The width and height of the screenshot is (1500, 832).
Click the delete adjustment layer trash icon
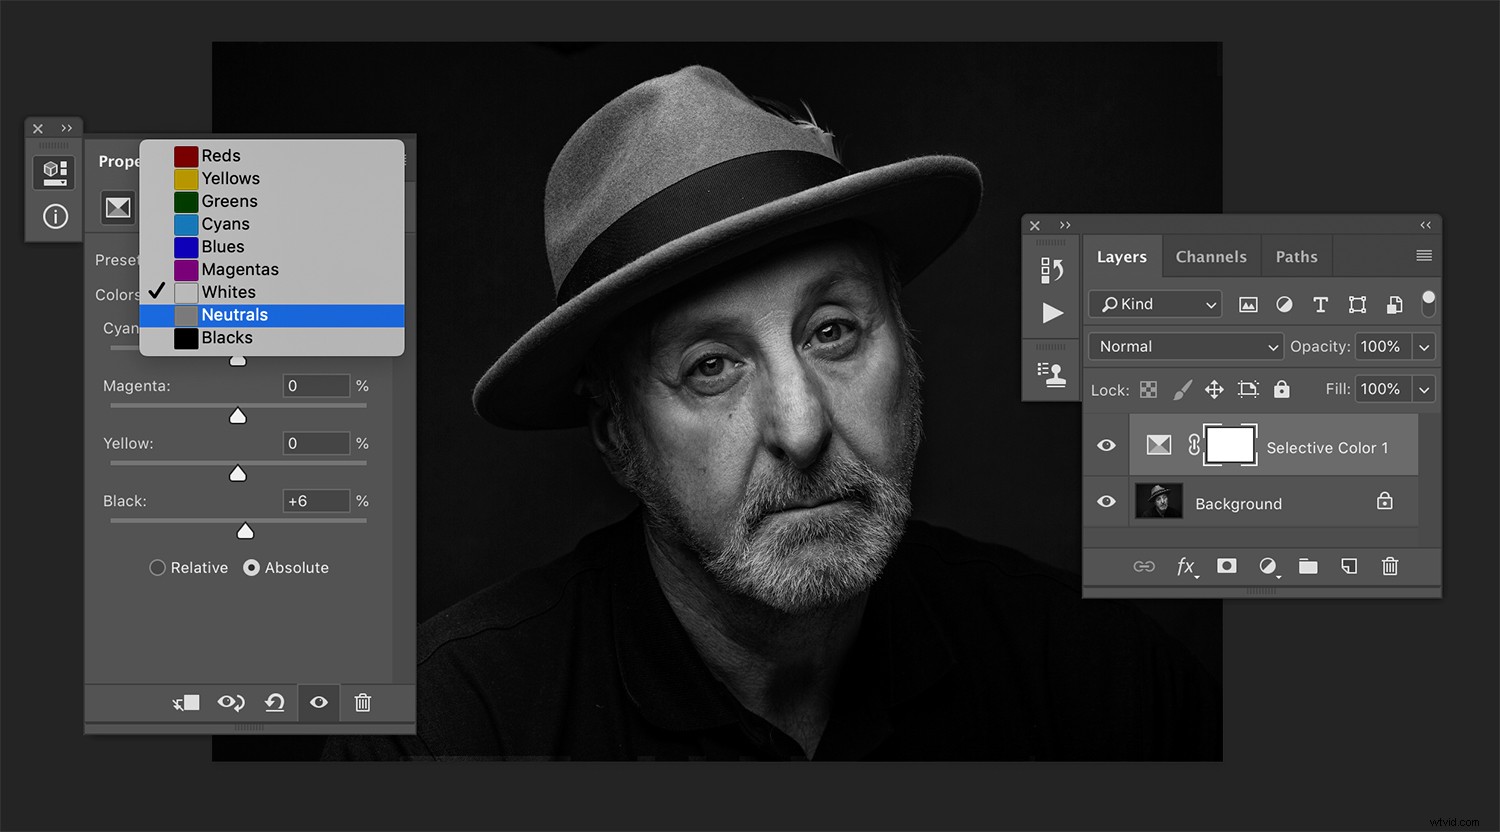coord(362,702)
